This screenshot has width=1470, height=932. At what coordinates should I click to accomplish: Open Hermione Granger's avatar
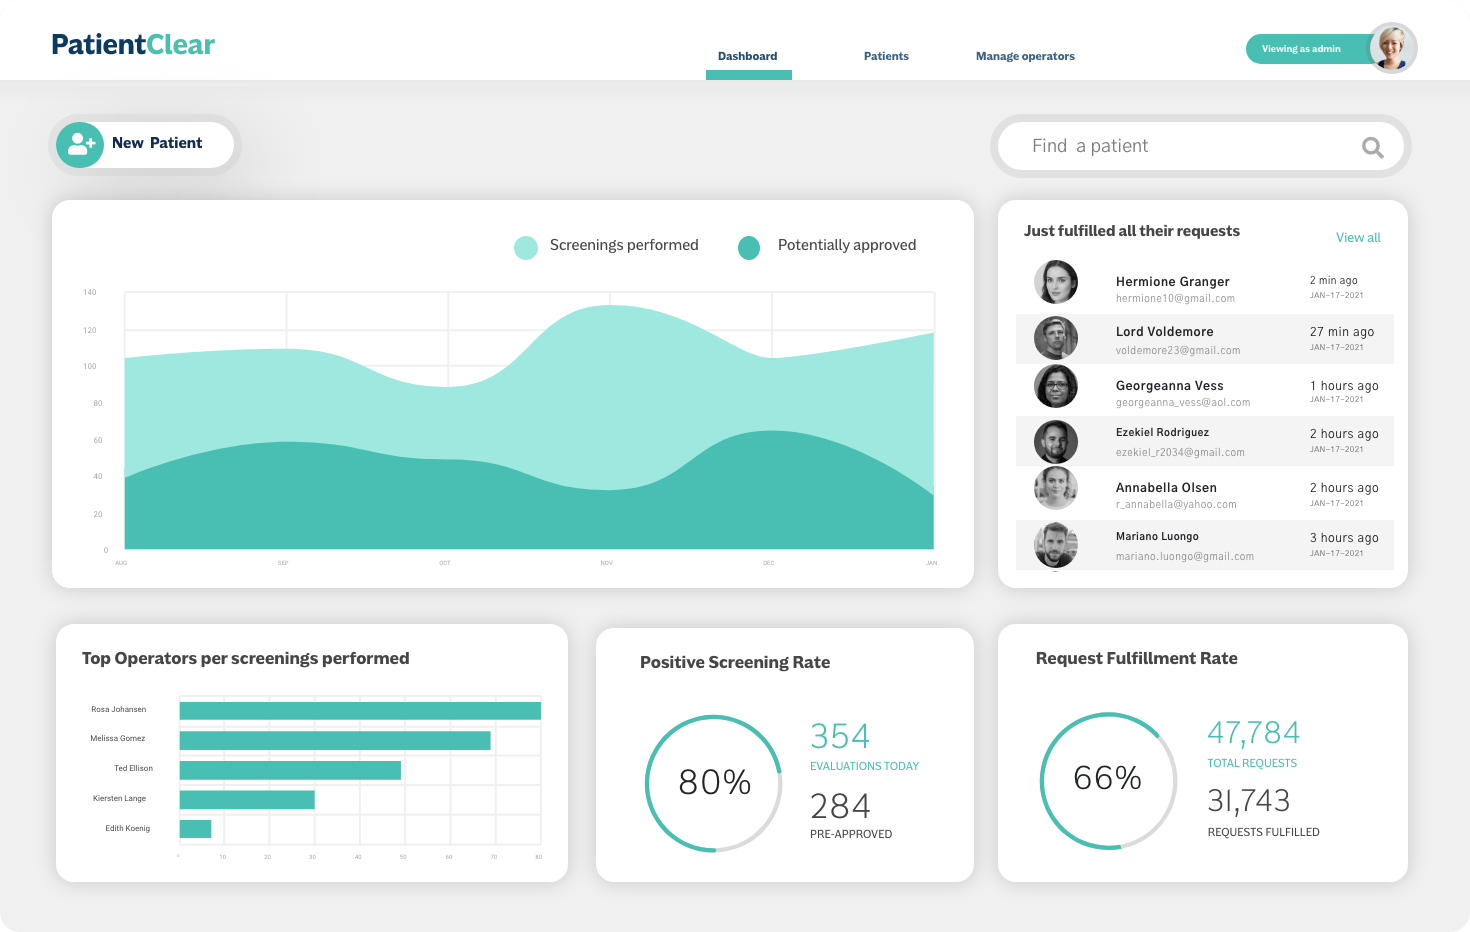coord(1056,282)
